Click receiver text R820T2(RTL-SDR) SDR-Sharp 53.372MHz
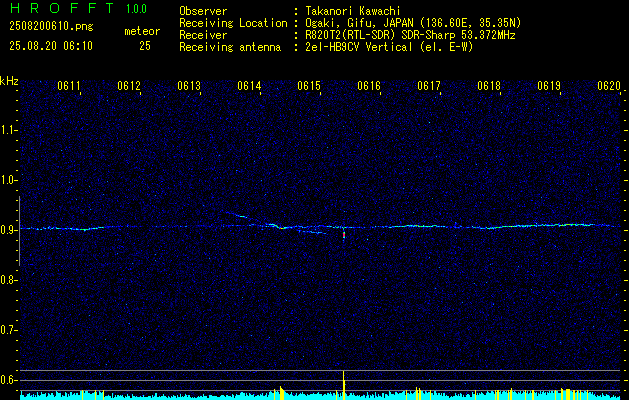This screenshot has height=400, width=629. 410,35
